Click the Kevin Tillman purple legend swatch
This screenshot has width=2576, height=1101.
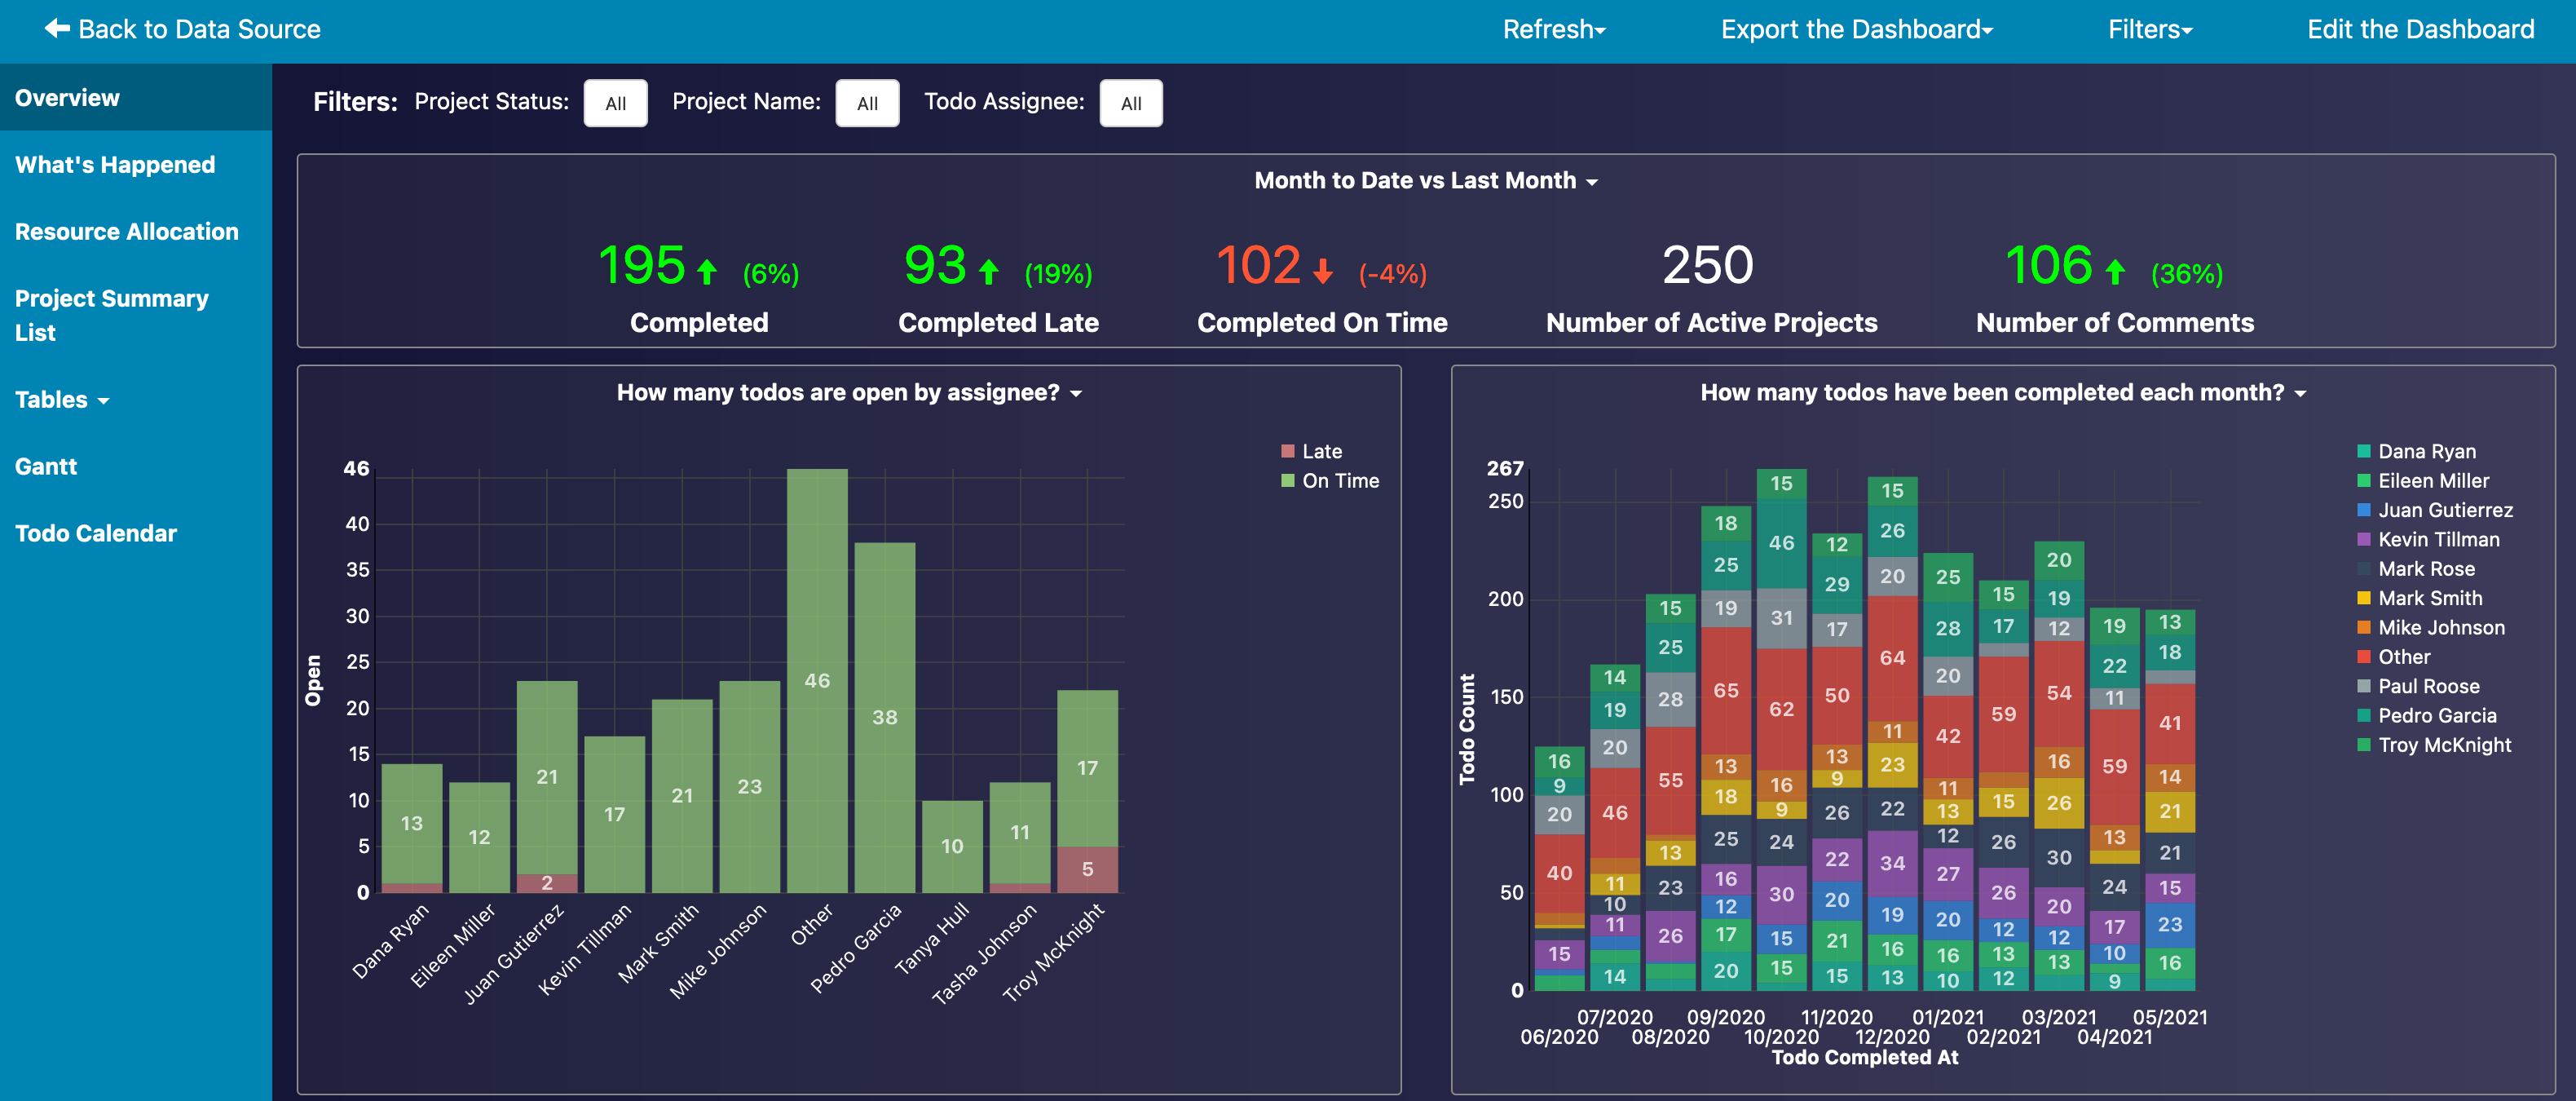(2364, 540)
